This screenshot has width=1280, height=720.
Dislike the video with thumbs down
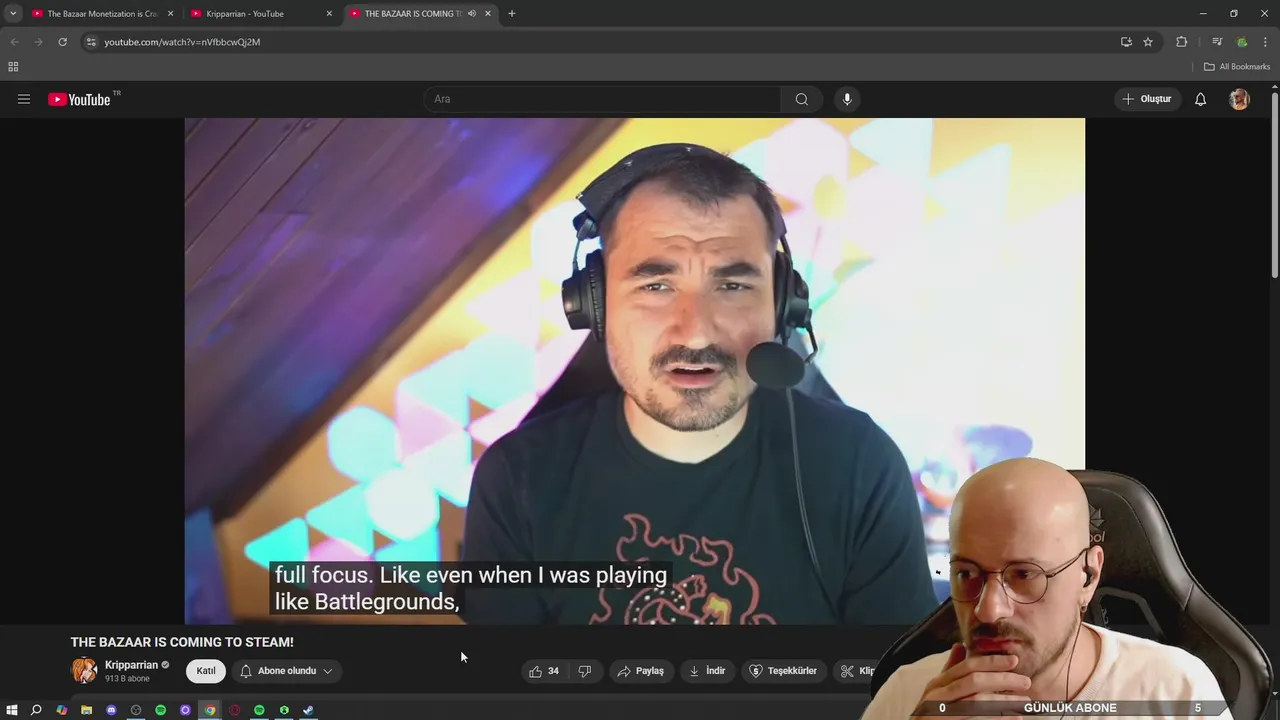(x=585, y=671)
